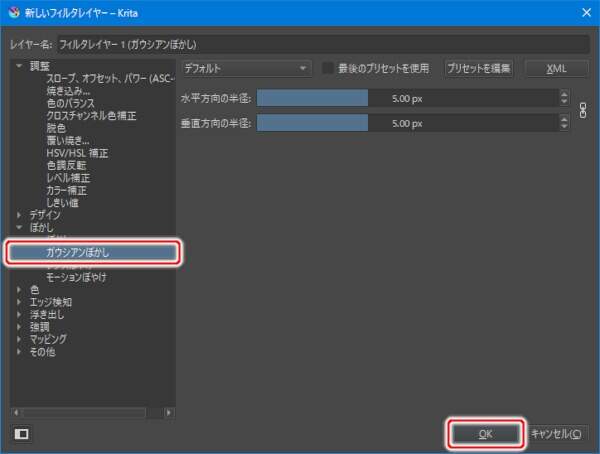Click the ぼかし category label
Viewport: 600px width, 454px height.
[x=42, y=227]
